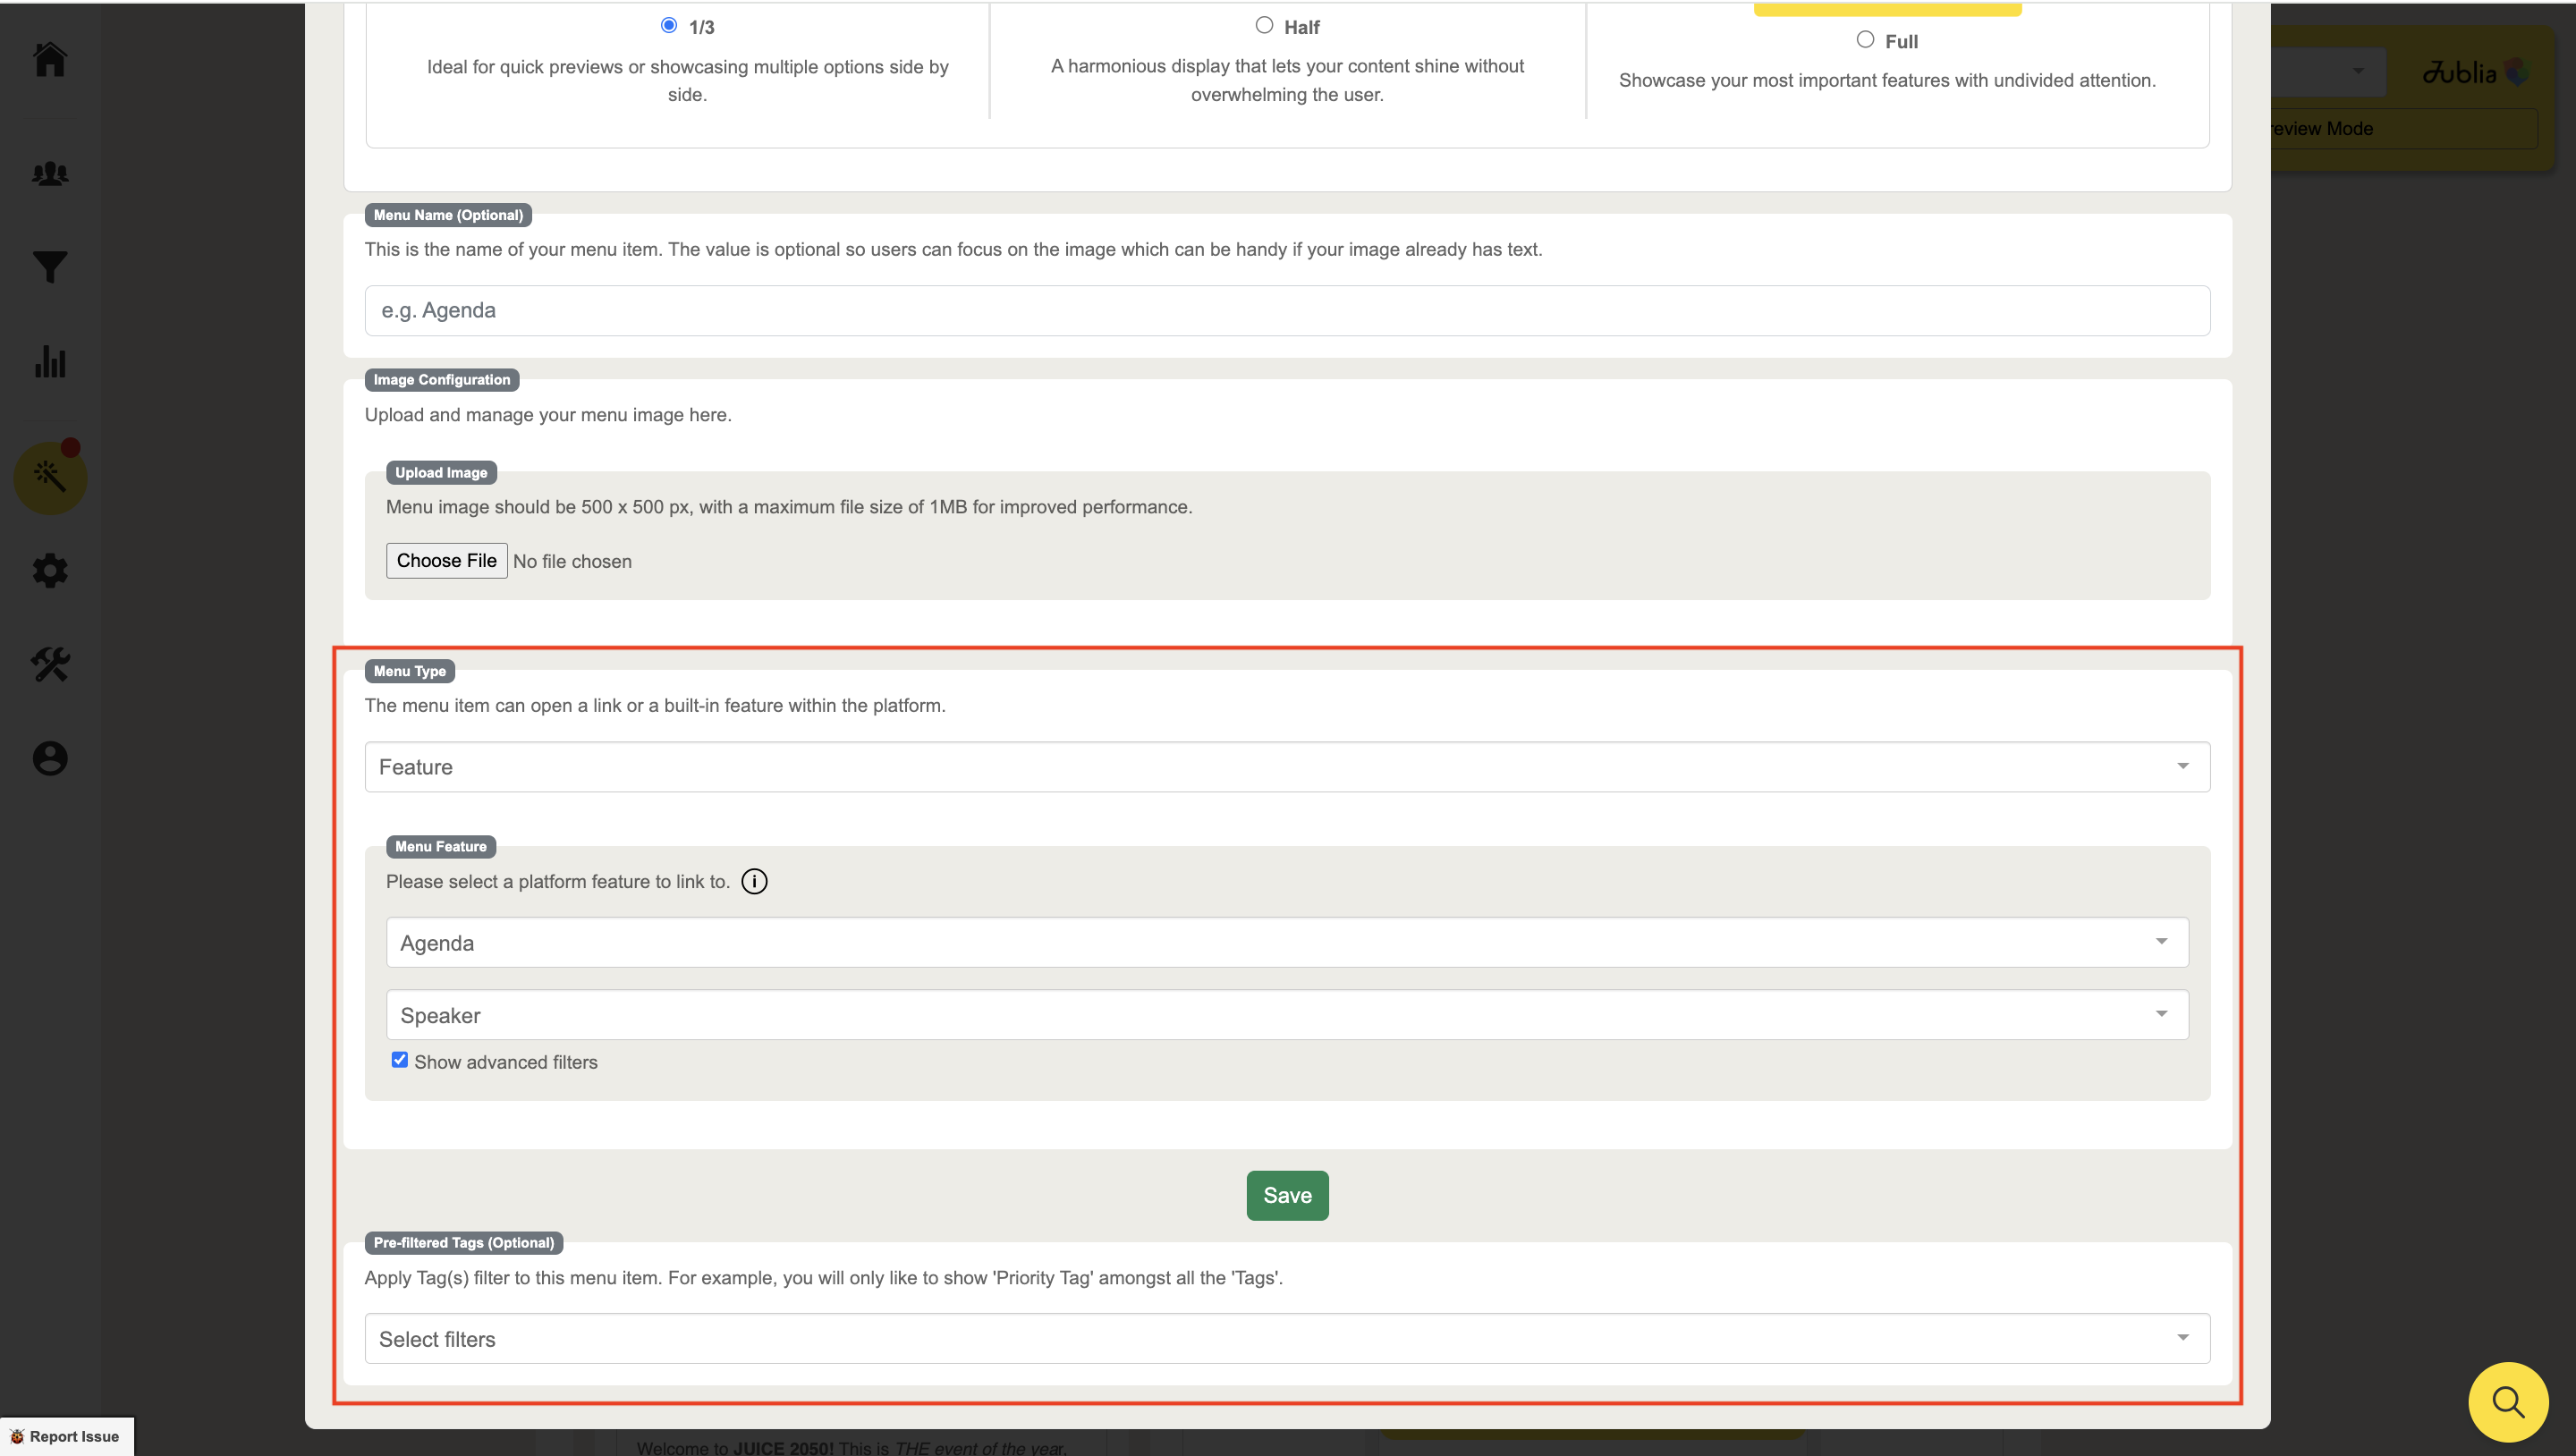This screenshot has width=2576, height=1456.
Task: Open the Select filters tags dropdown
Action: [x=1286, y=1339]
